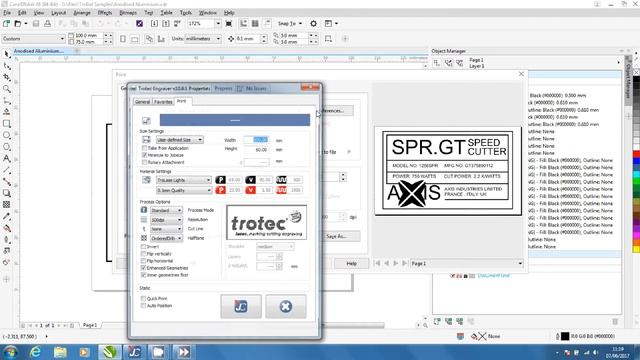Select the Zoom magnifier tool in toolbox
The width and height of the screenshot is (640, 360).
tap(7, 89)
